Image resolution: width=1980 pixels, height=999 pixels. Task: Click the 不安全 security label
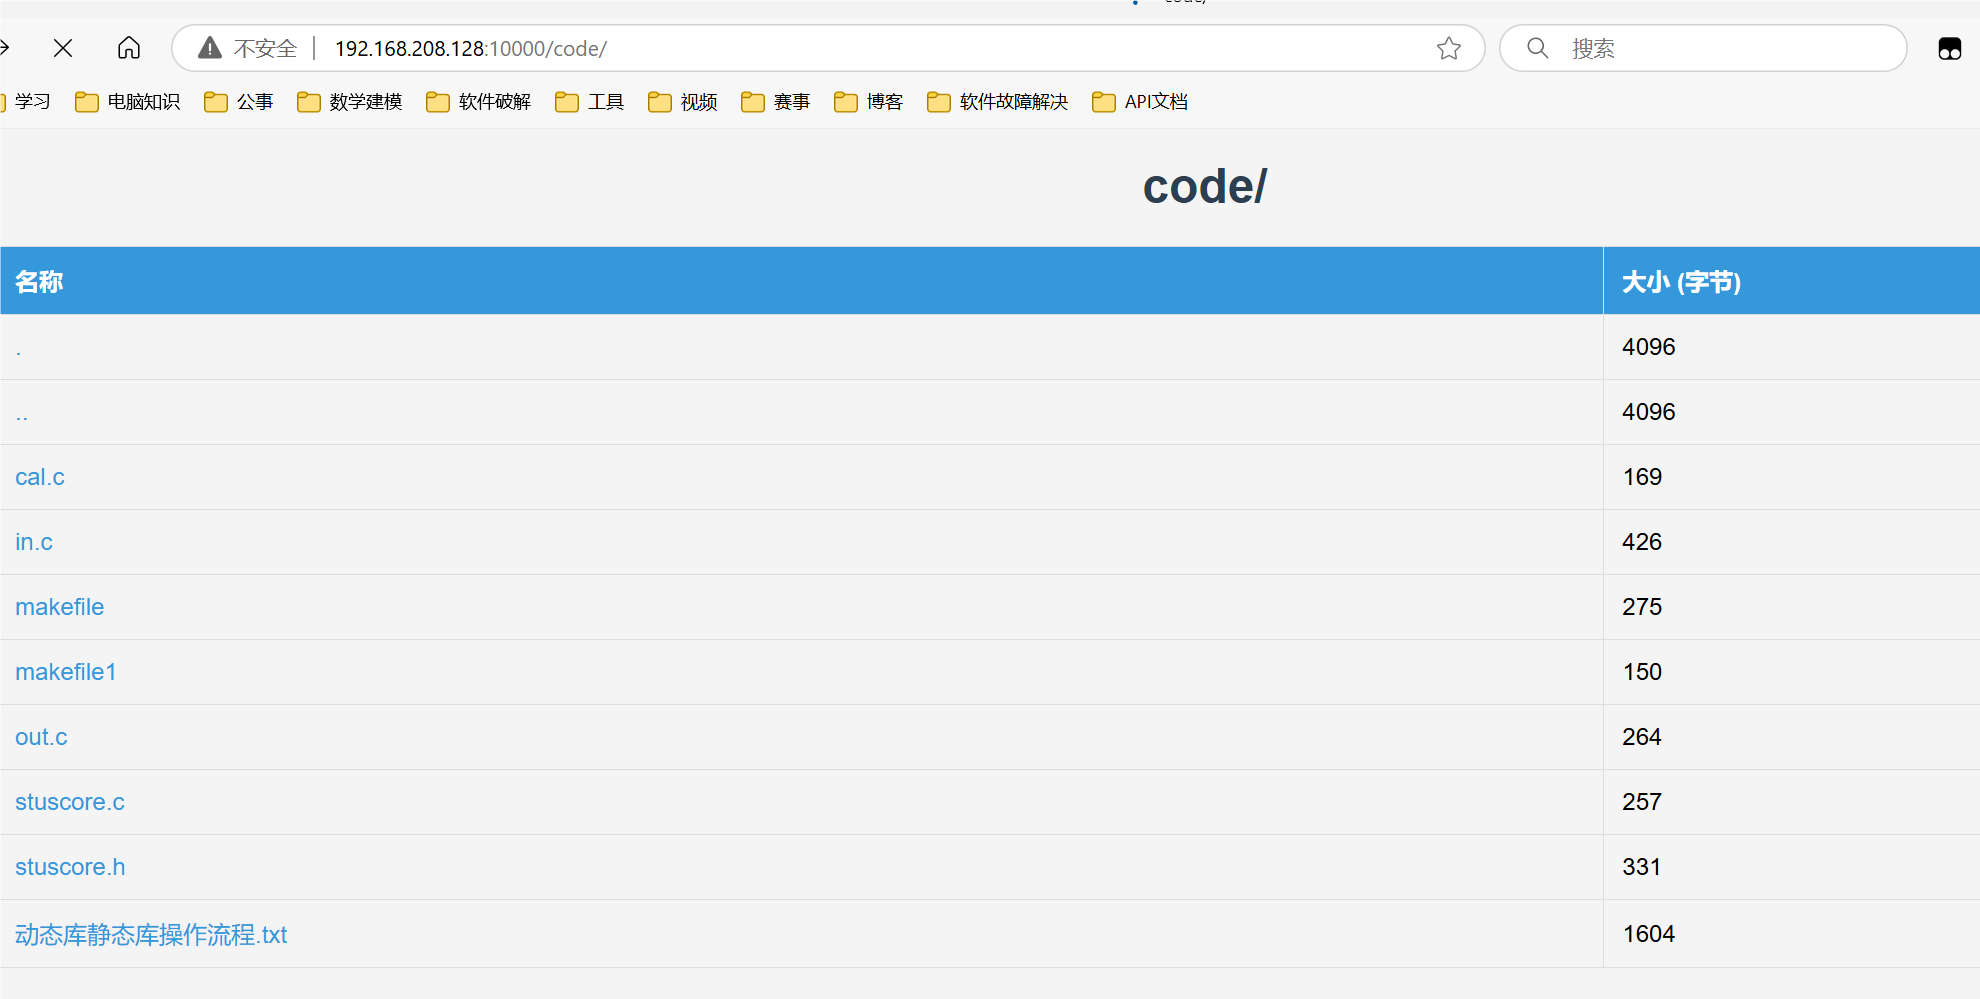click(265, 48)
